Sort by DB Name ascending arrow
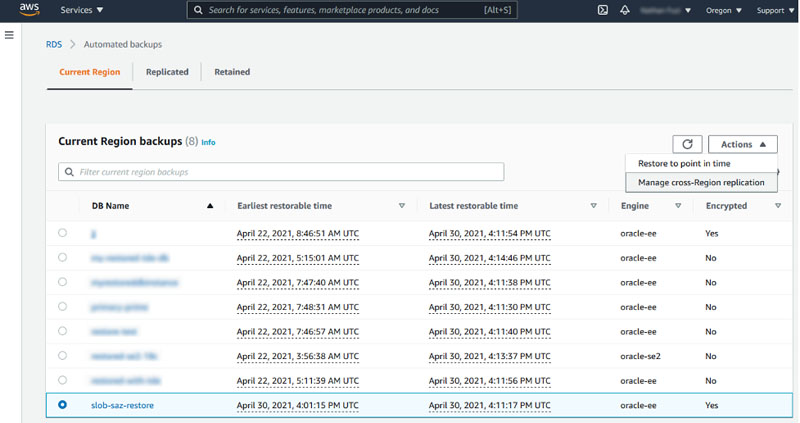Viewport: 800px width, 423px height. (210, 206)
